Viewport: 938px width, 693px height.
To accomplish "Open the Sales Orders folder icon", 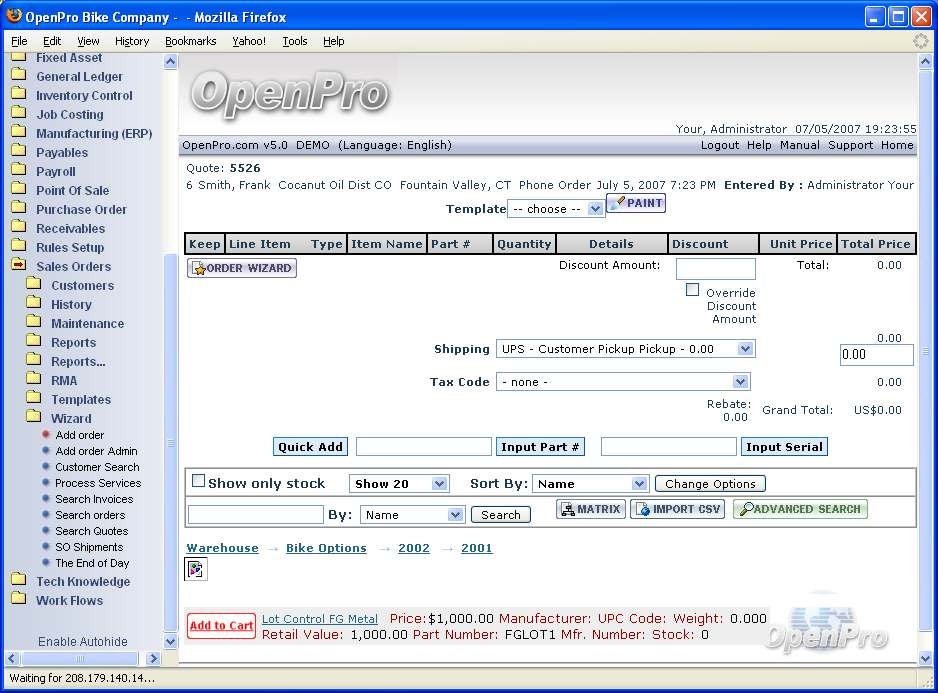I will pyautogui.click(x=19, y=266).
